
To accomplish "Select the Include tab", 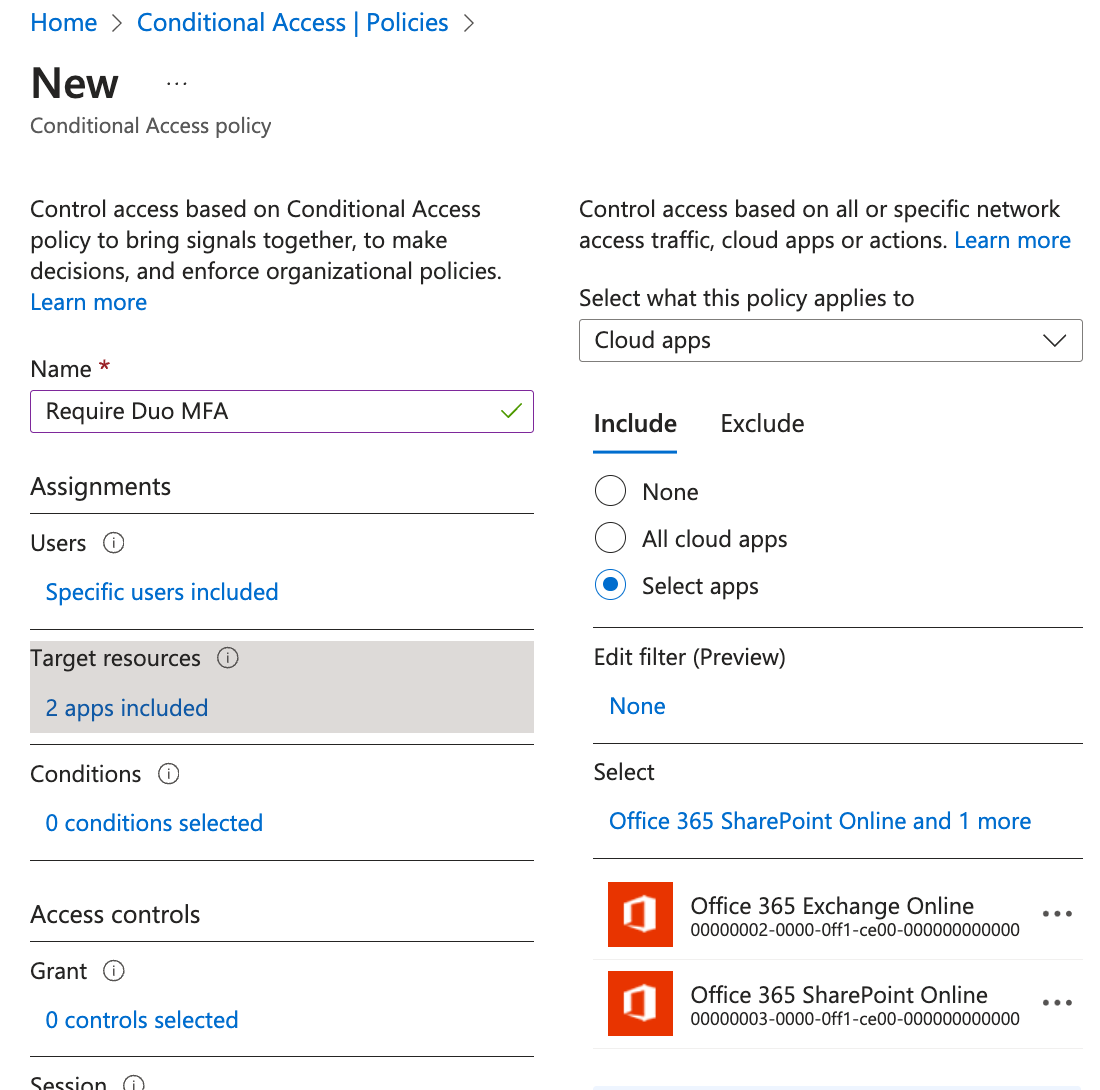I will [x=635, y=423].
